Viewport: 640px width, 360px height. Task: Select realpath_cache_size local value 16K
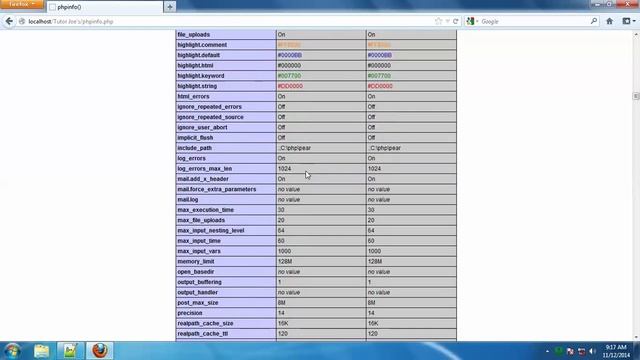pos(283,323)
